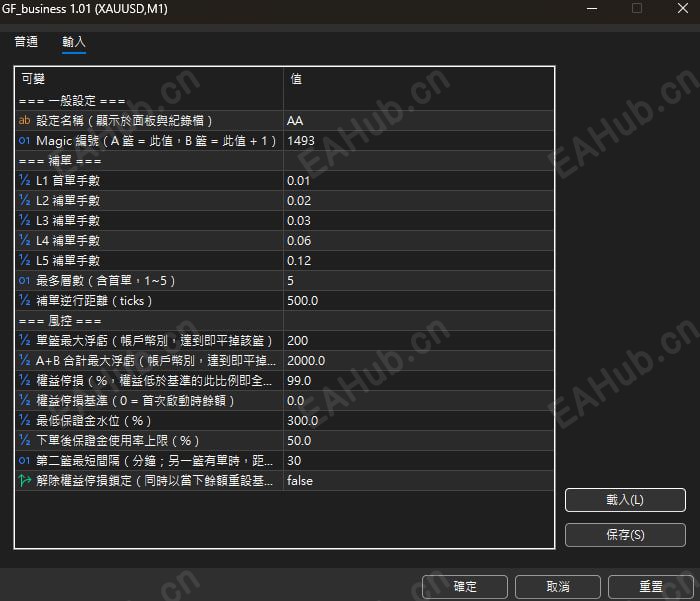This screenshot has width=700, height=601.
Task: Click the string type icon beside 設定名稱
Action: pyautogui.click(x=25, y=120)
